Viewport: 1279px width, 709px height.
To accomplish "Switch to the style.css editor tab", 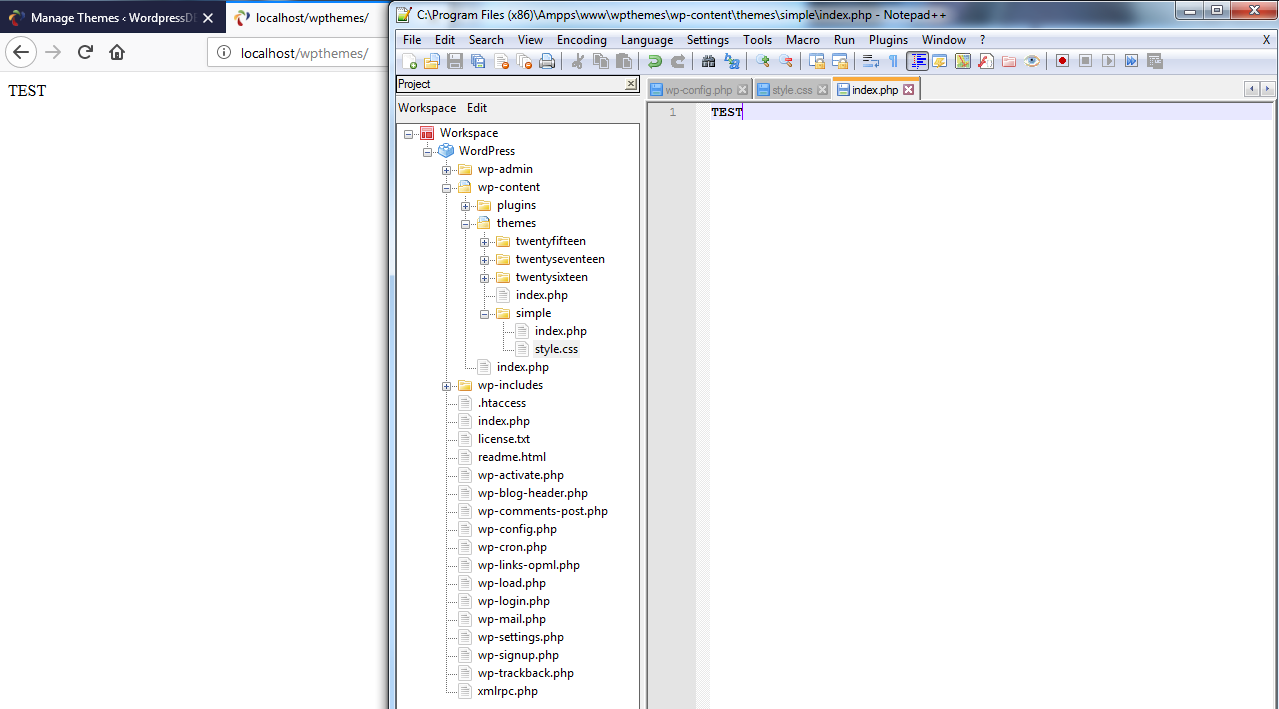I will pos(792,90).
